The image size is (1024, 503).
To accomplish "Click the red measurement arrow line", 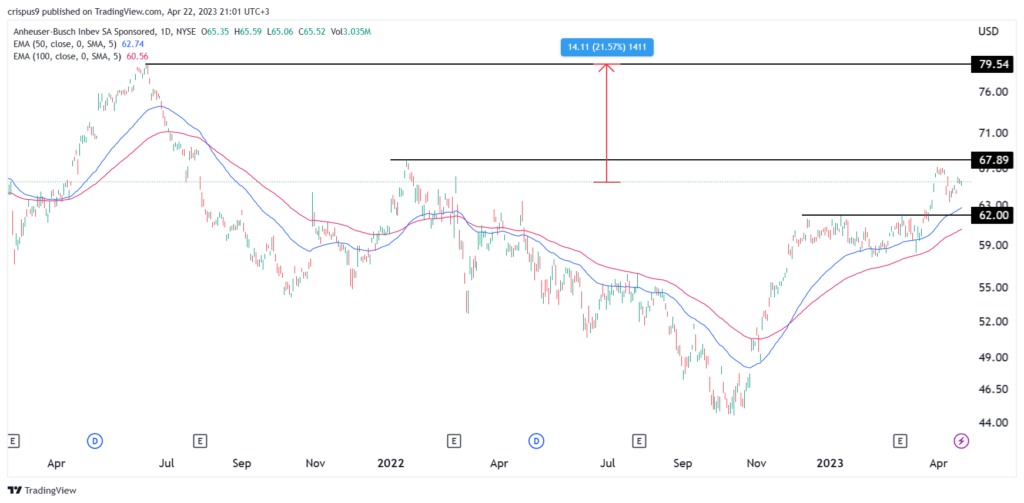I will pyautogui.click(x=607, y=123).
